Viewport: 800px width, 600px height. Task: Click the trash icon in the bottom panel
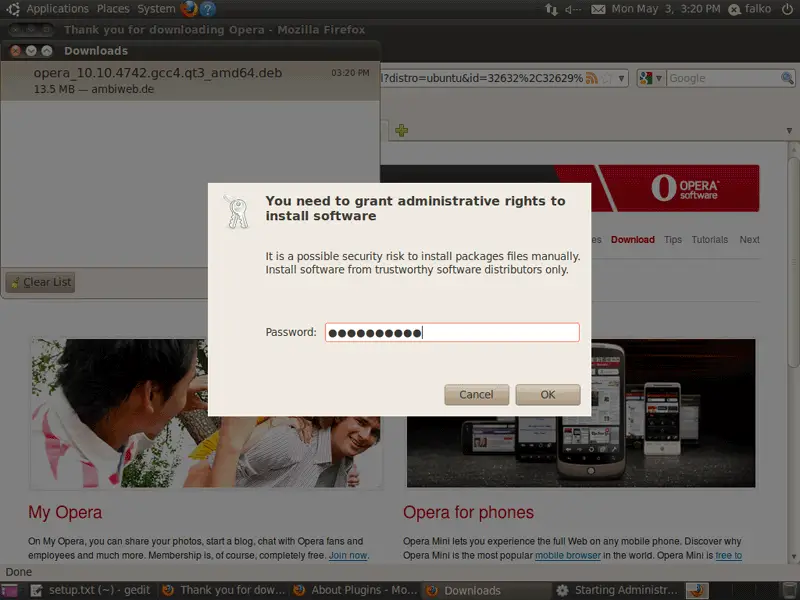pyautogui.click(x=789, y=591)
